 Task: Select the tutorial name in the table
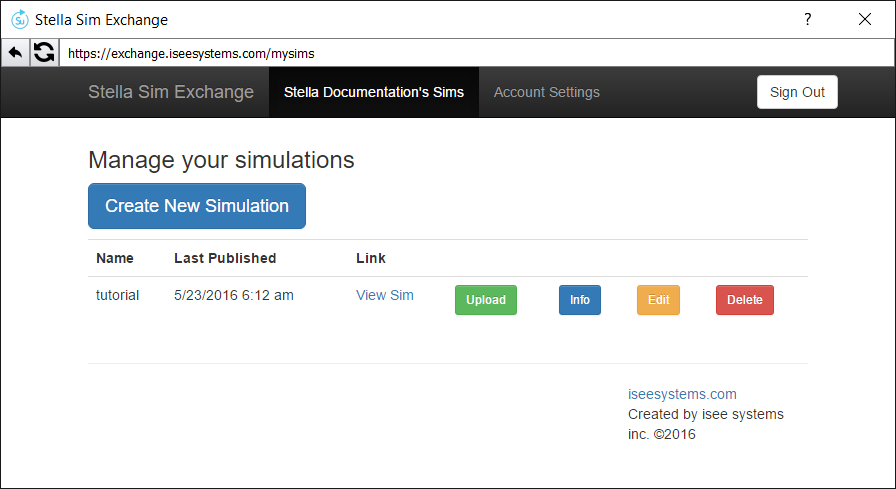pos(118,295)
